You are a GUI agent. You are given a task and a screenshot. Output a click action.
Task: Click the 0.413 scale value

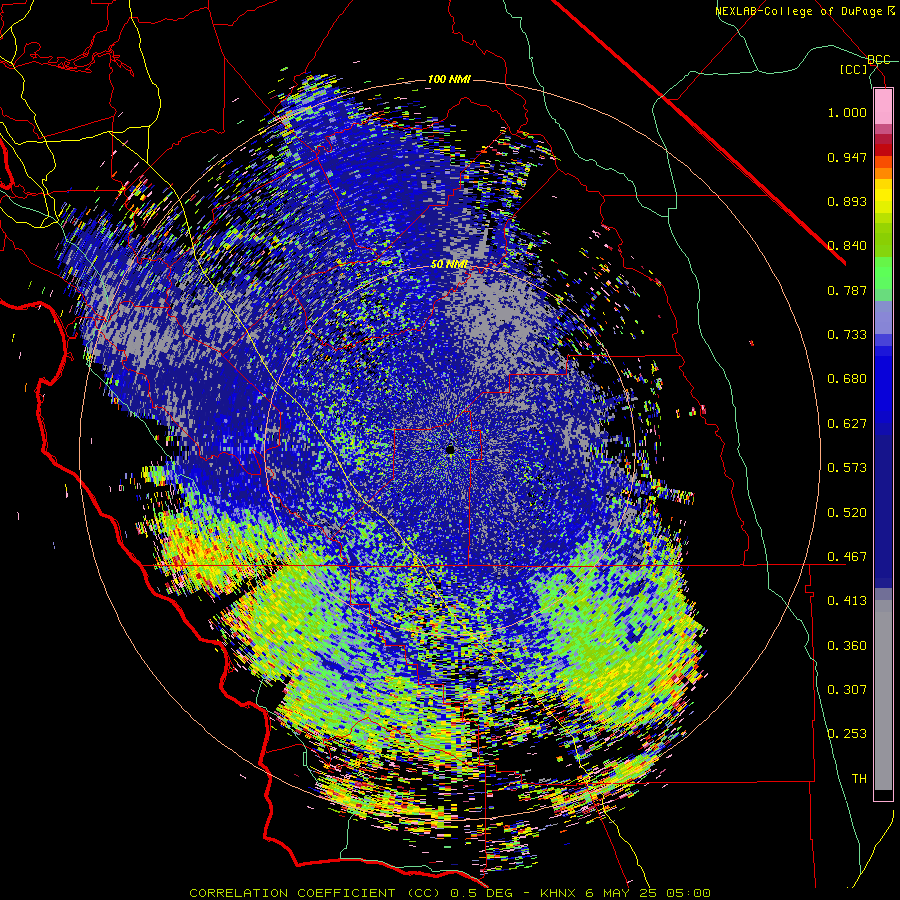pyautogui.click(x=847, y=601)
